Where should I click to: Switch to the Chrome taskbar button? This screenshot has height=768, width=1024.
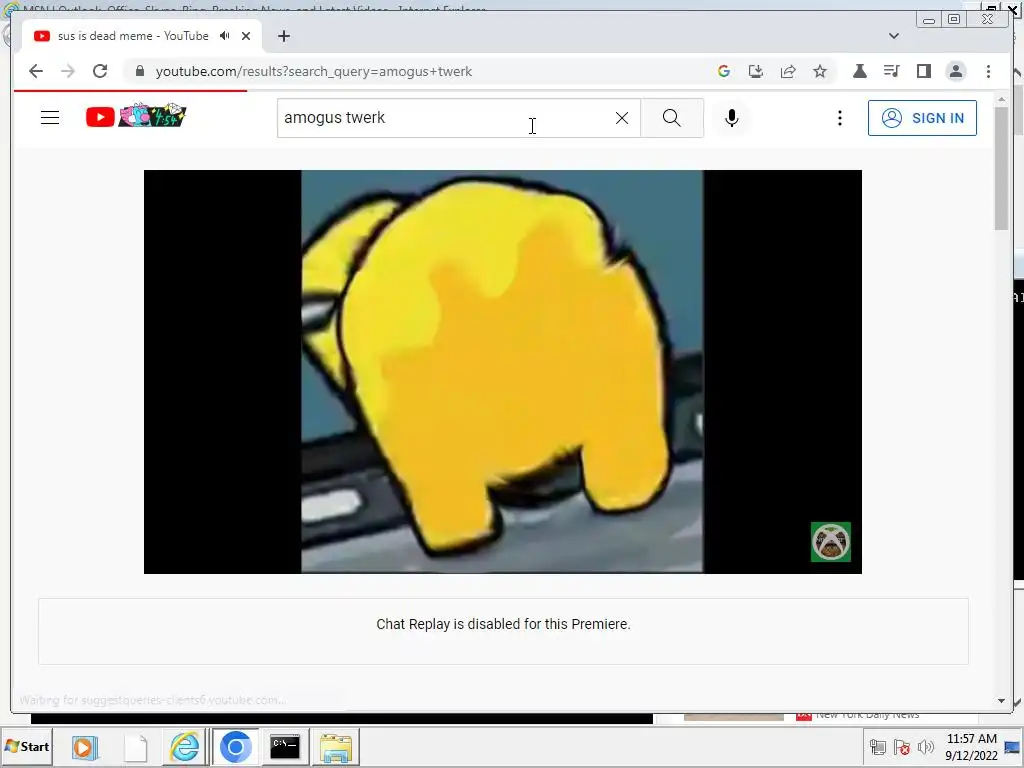tap(235, 747)
